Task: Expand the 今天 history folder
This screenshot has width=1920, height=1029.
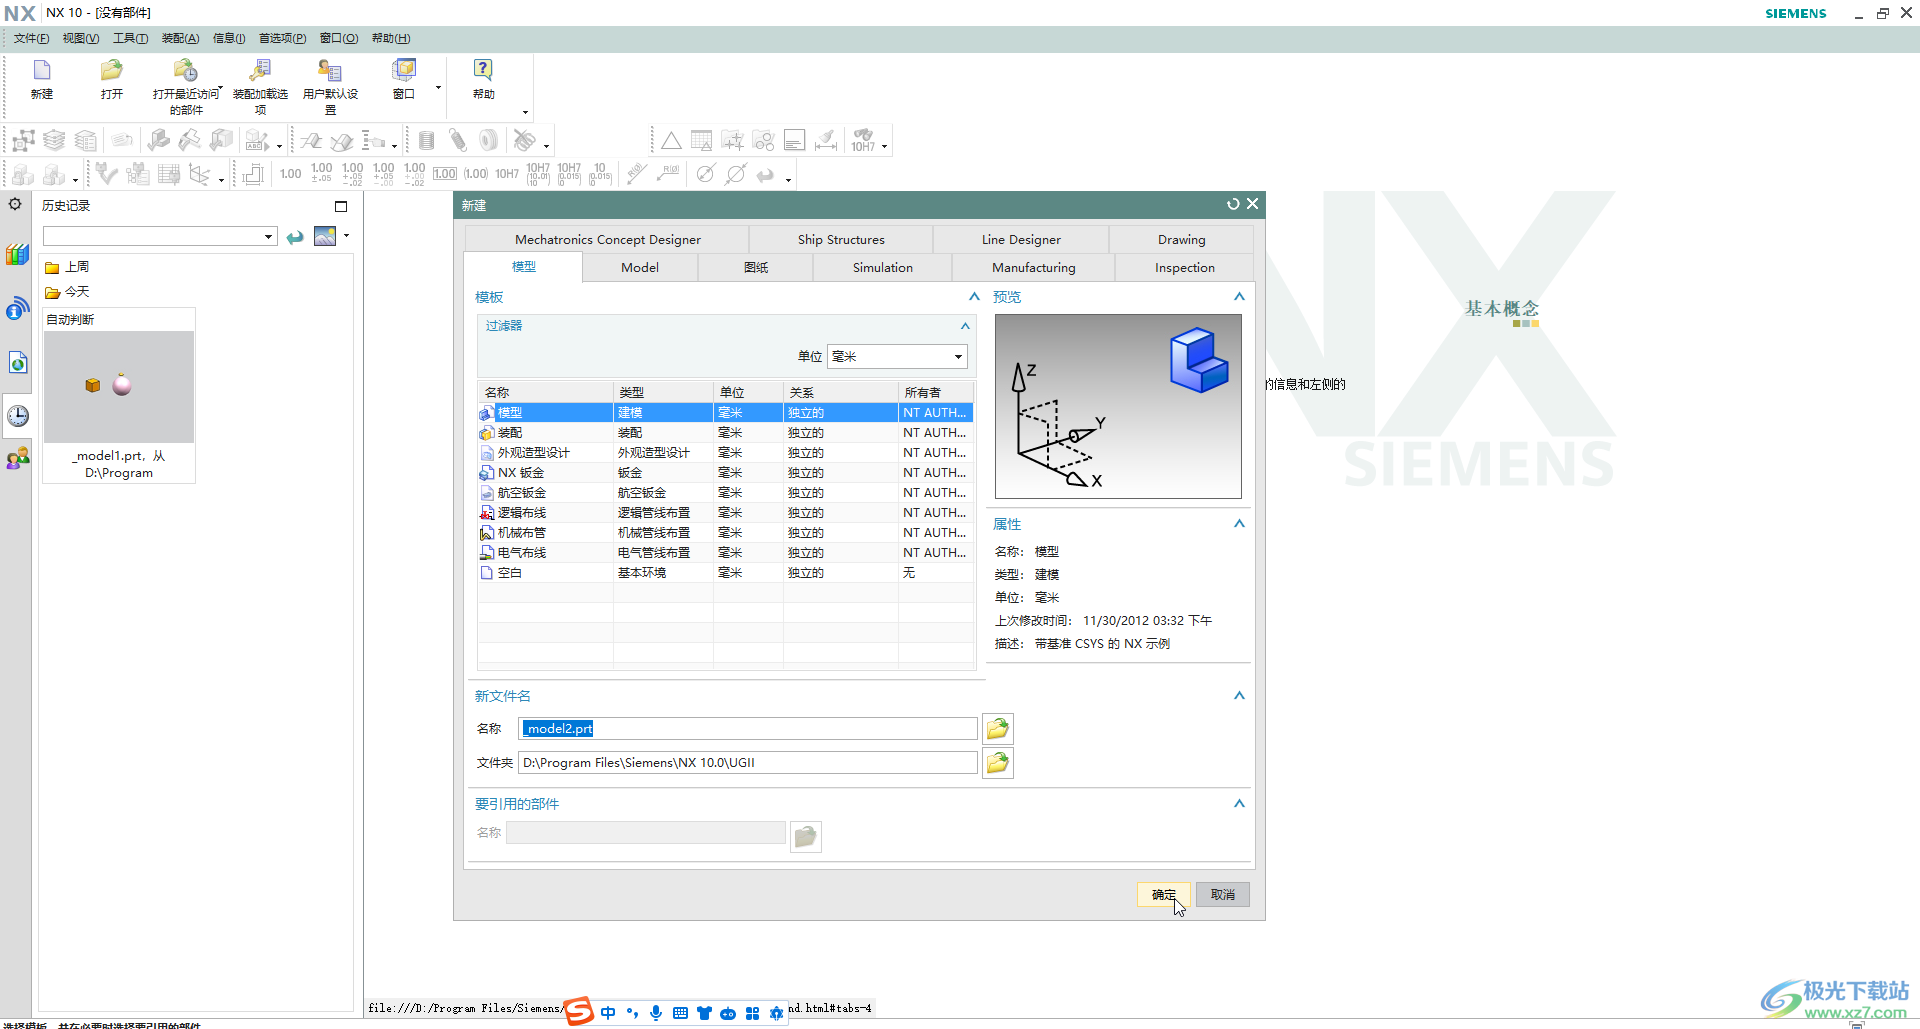Action: pos(67,292)
